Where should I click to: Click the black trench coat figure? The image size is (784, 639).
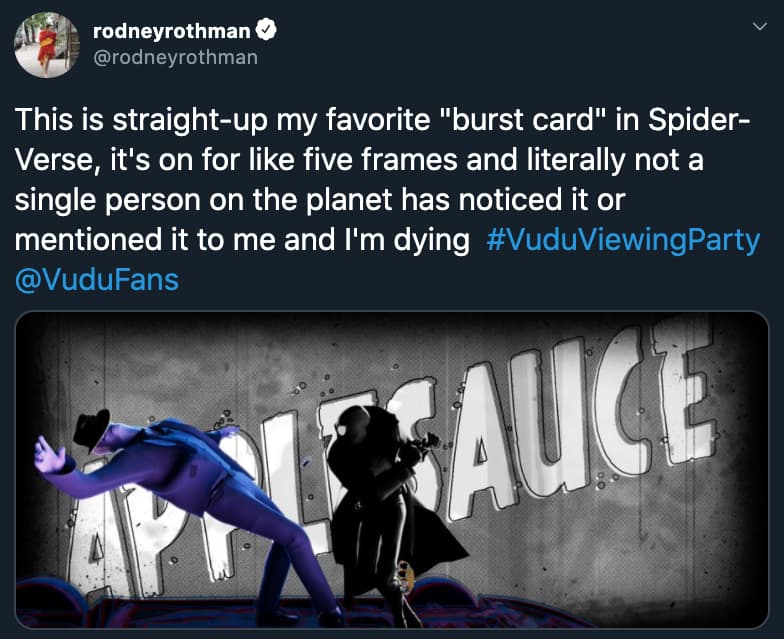pyautogui.click(x=395, y=500)
